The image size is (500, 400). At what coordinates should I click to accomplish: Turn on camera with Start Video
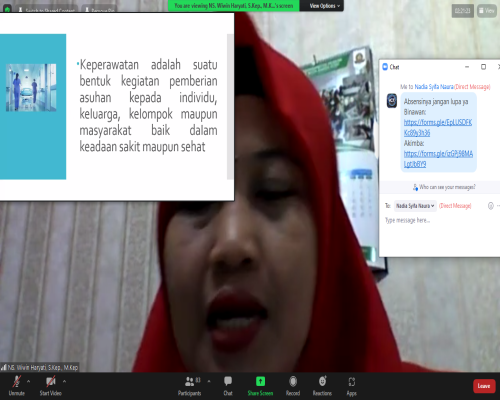click(51, 381)
